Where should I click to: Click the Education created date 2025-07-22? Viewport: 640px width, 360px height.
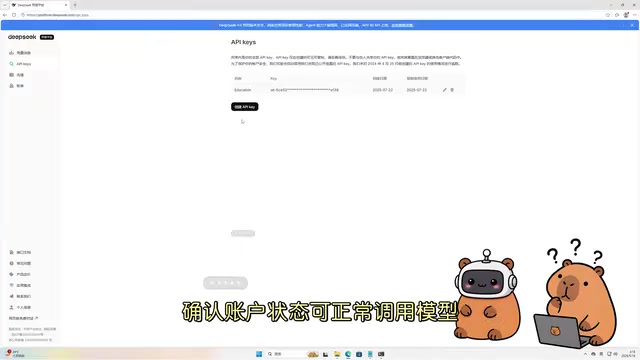click(x=382, y=90)
